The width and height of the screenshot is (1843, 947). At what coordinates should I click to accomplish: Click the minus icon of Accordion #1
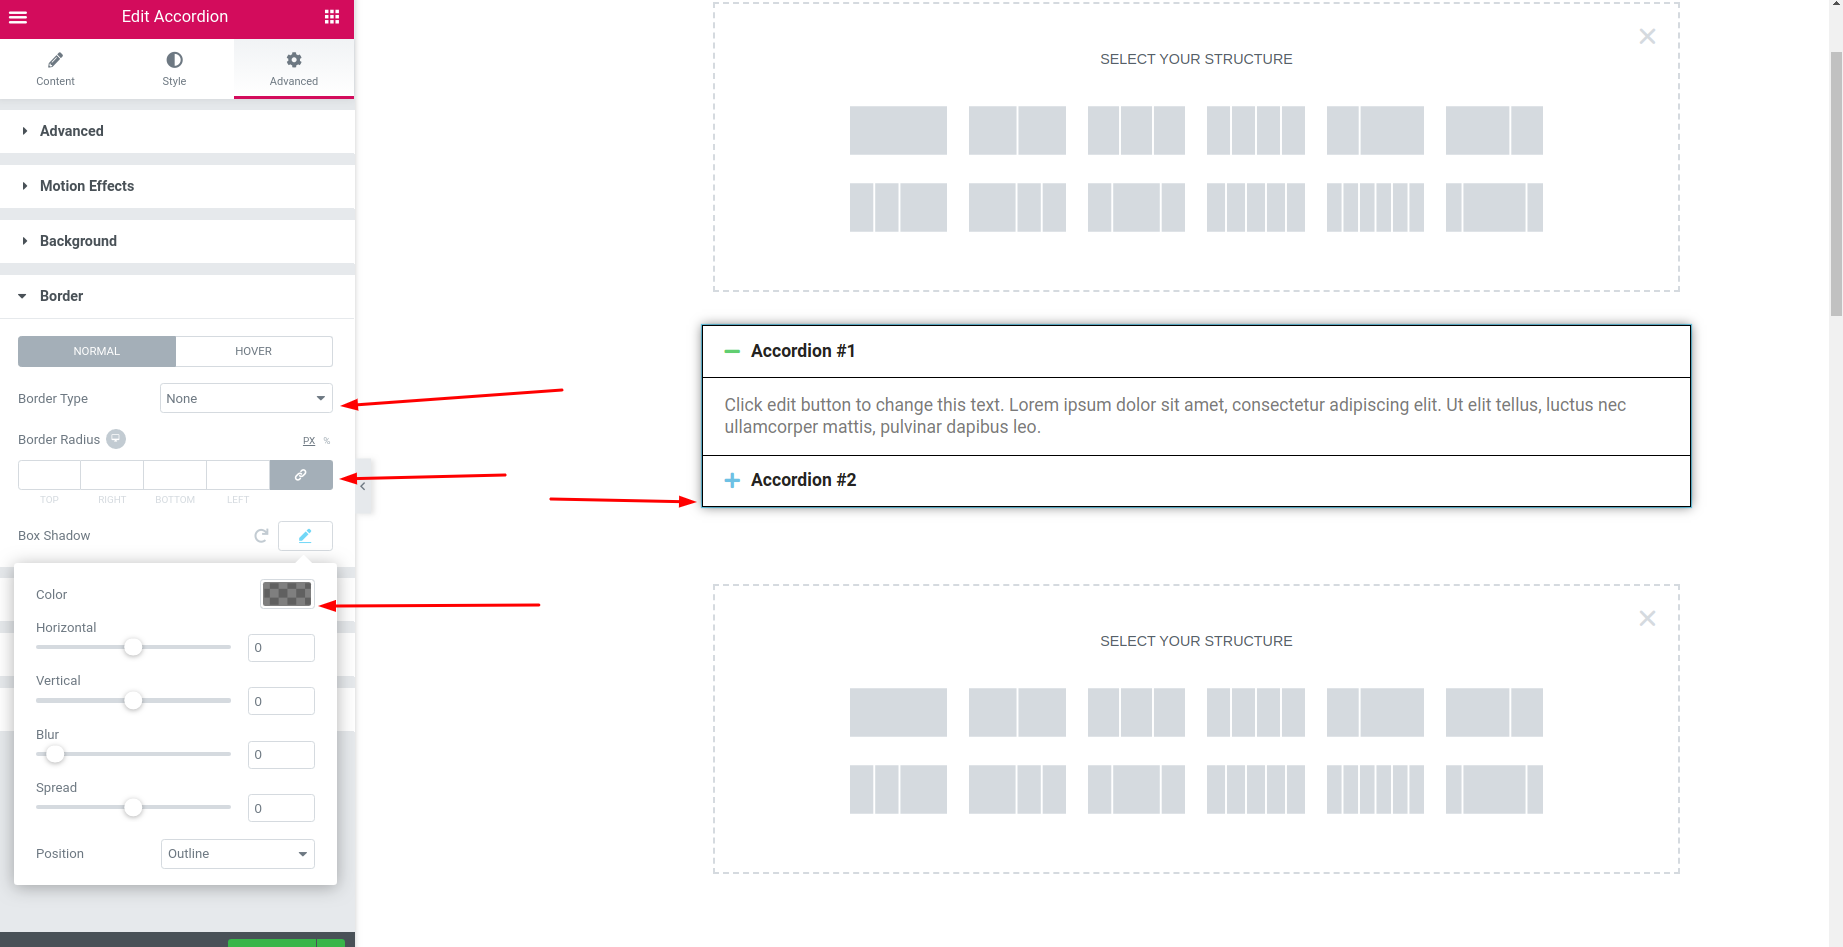click(x=732, y=351)
